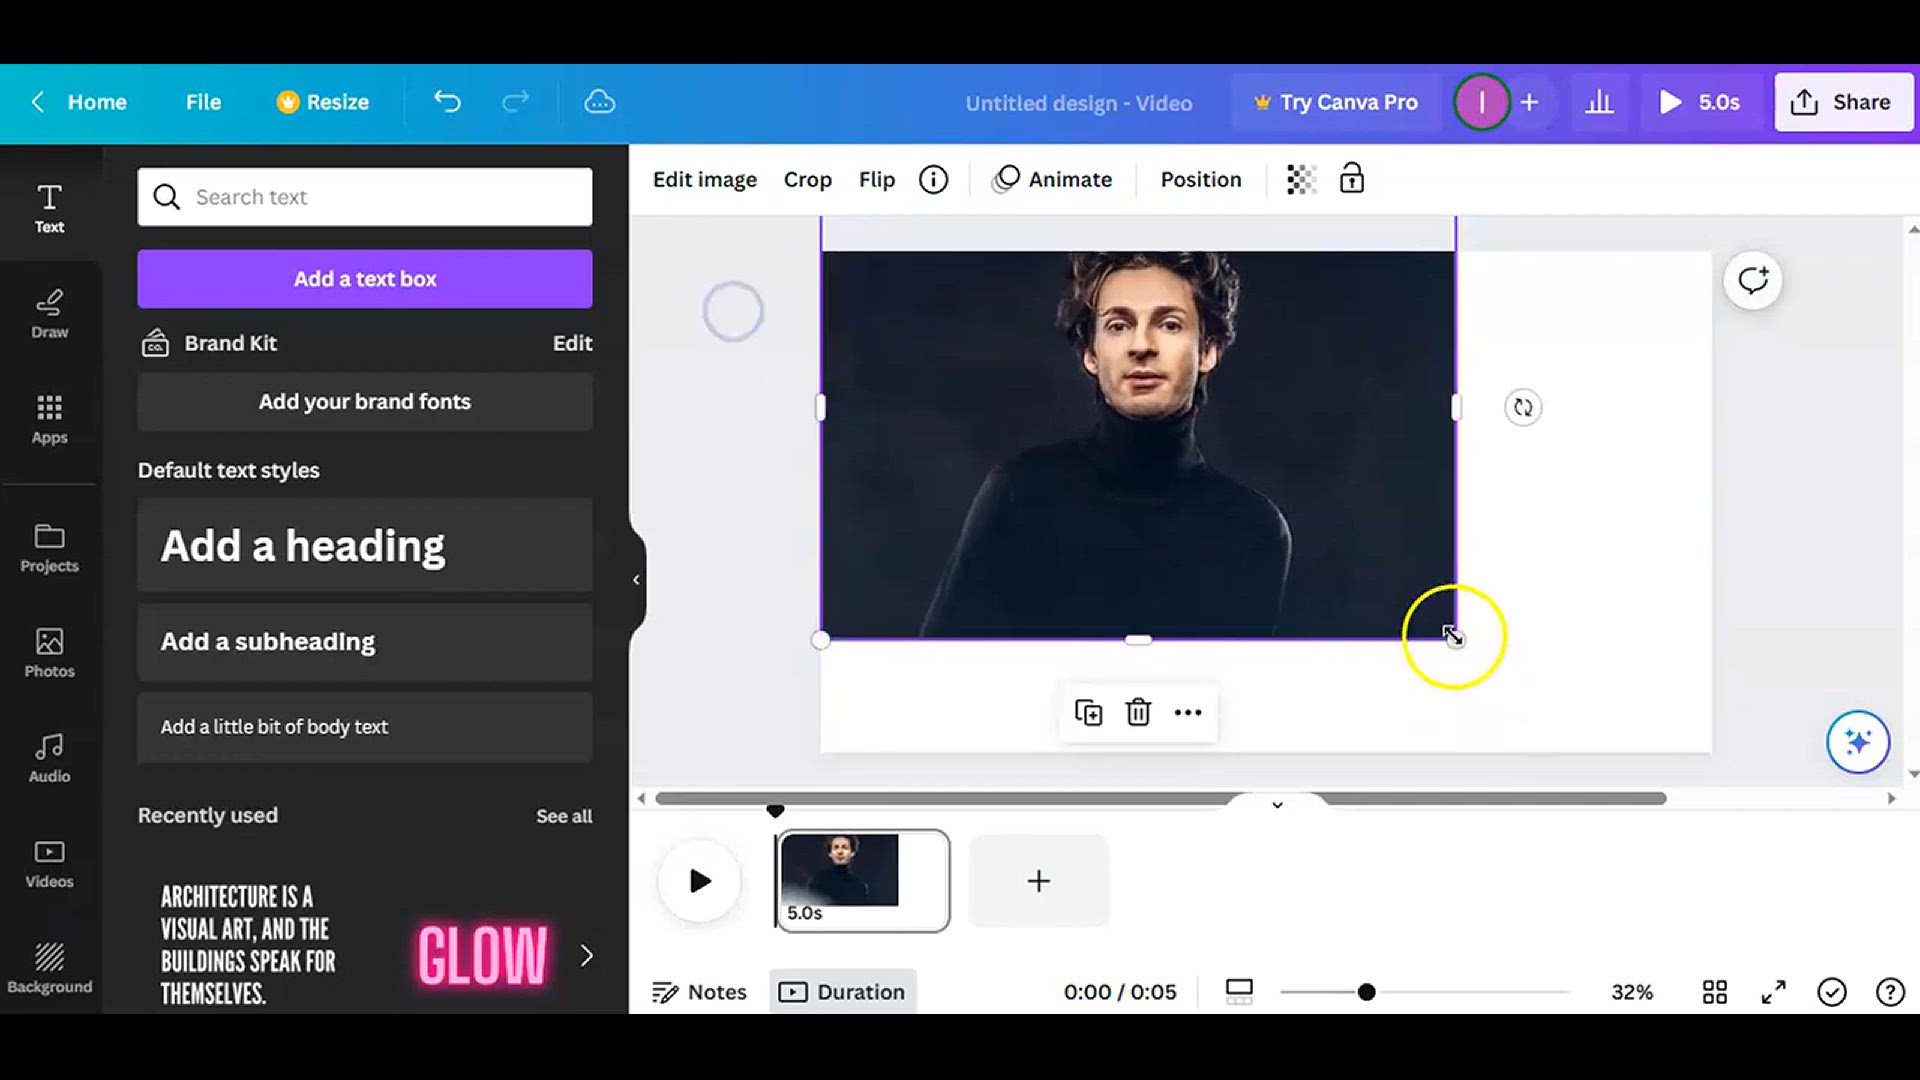
Task: Click Edit image in toolbar
Action: [705, 180]
